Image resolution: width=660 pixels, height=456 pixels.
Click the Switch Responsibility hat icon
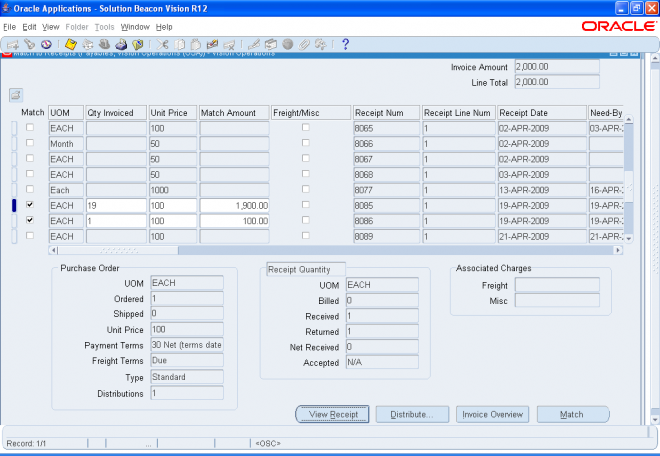point(104,44)
